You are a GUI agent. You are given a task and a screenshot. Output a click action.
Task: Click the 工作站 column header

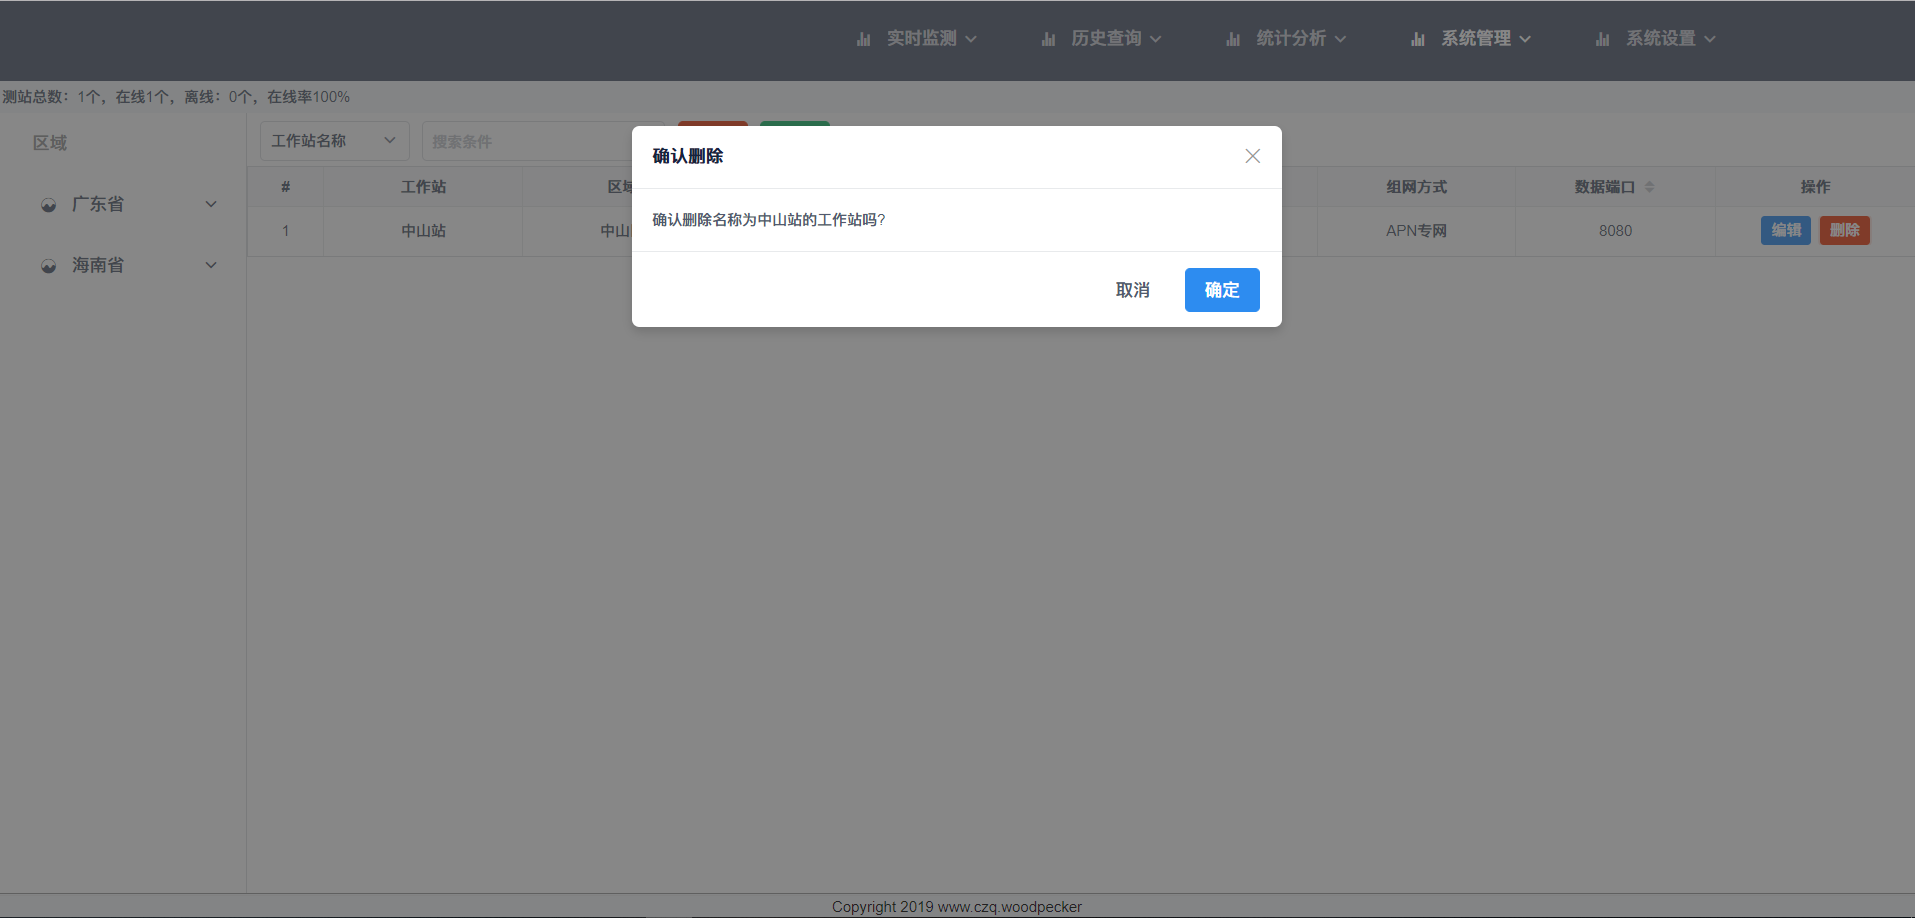(x=423, y=187)
